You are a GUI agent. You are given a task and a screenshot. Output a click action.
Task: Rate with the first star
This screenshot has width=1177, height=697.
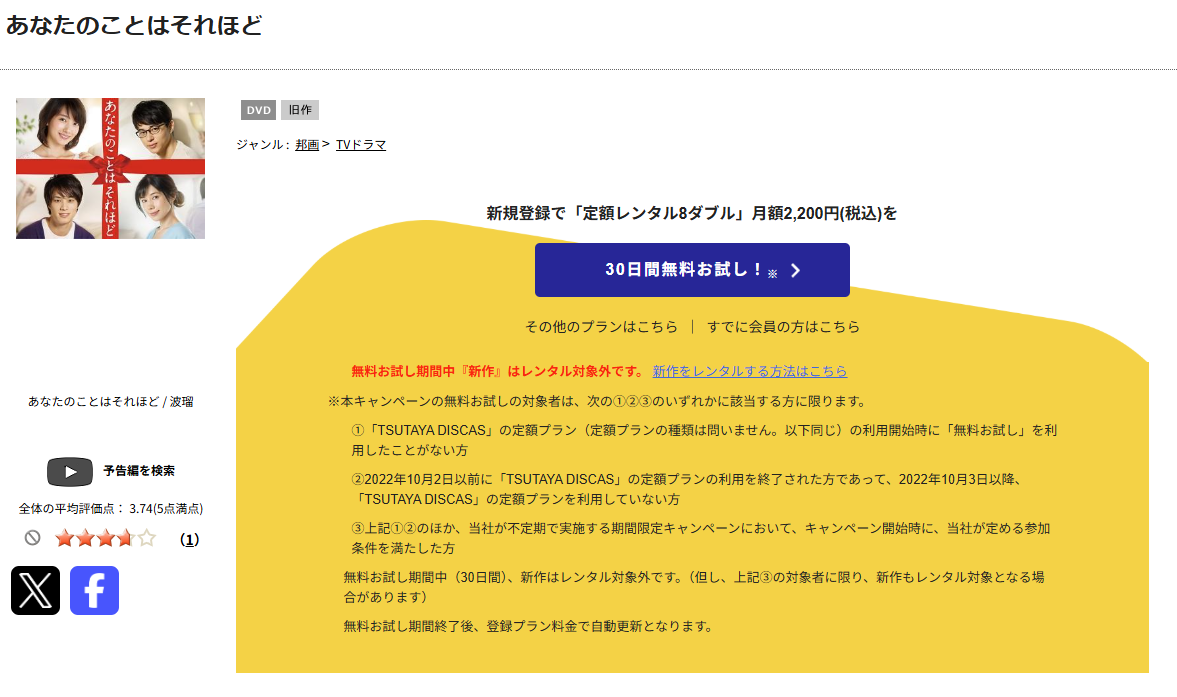(x=65, y=538)
